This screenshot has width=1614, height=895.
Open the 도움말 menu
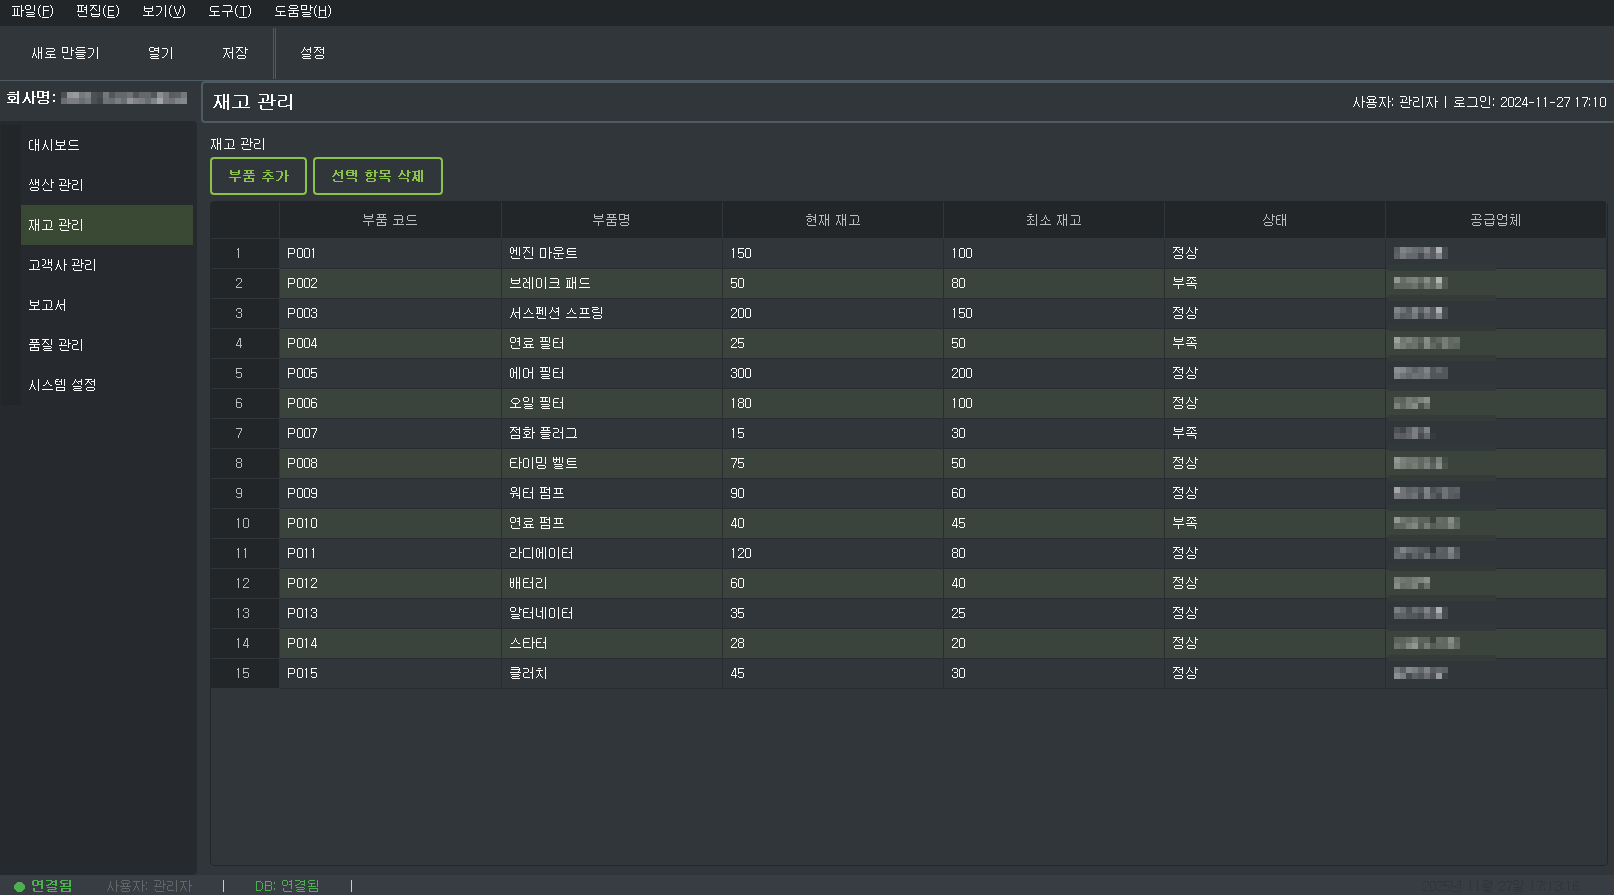302,11
